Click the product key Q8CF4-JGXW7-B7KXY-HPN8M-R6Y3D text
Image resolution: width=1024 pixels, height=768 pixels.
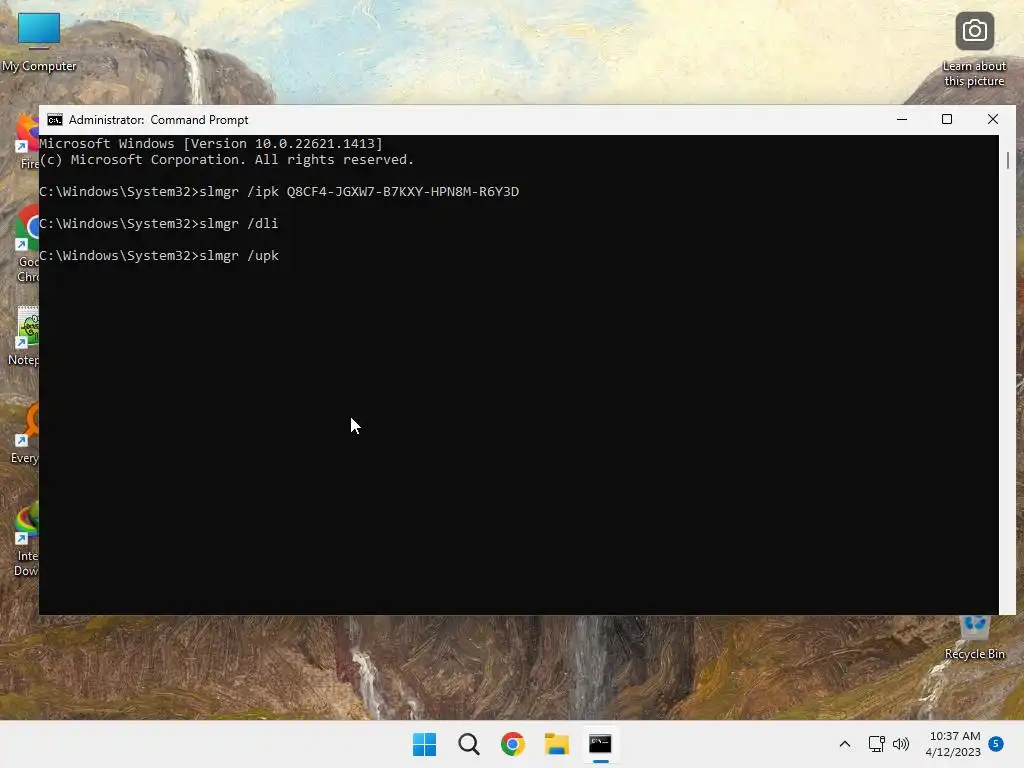tap(403, 191)
